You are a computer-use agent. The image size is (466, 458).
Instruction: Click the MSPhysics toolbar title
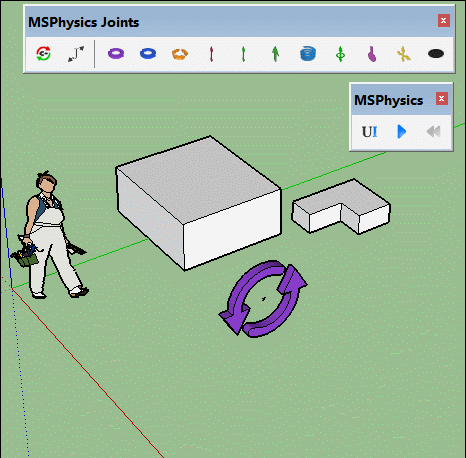[x=388, y=100]
